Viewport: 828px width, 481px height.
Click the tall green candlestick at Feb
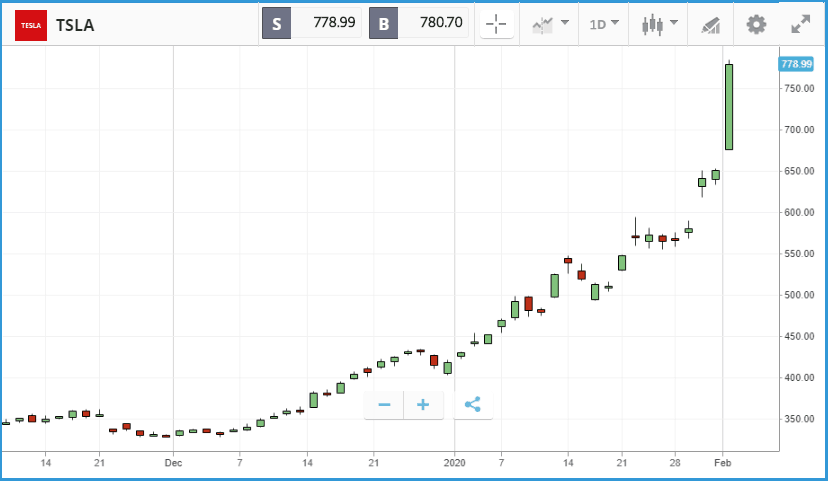point(729,107)
